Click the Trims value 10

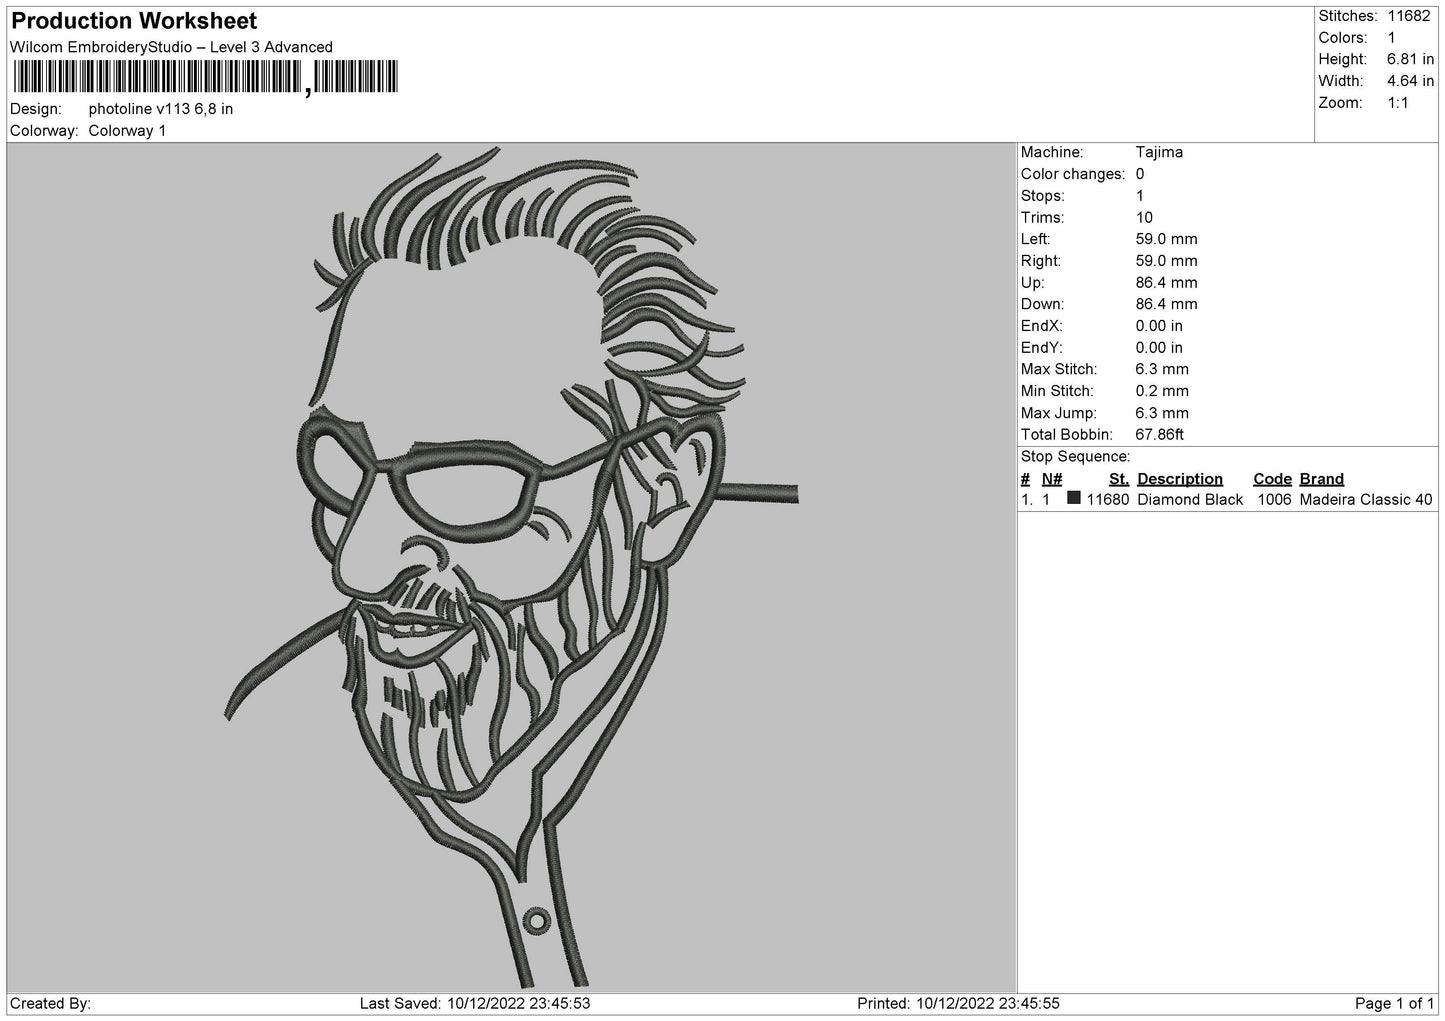1144,218
